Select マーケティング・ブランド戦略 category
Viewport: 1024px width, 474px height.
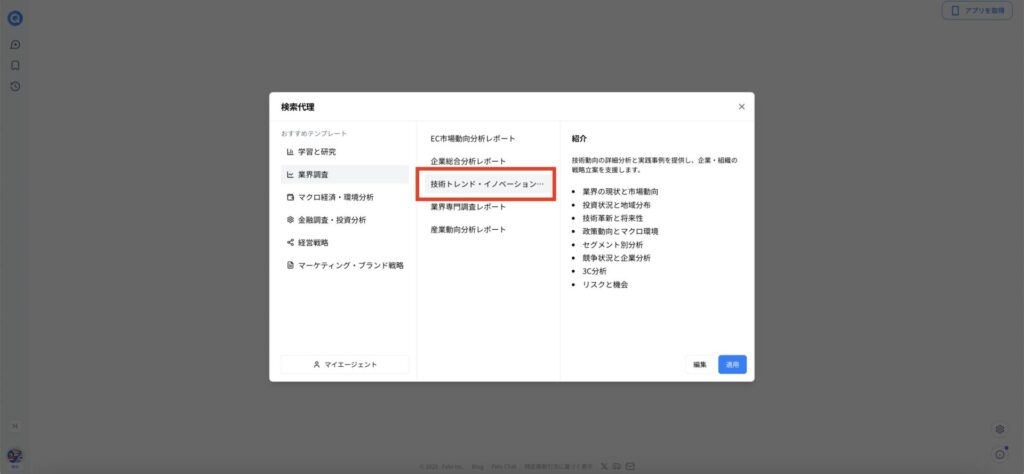click(345, 265)
